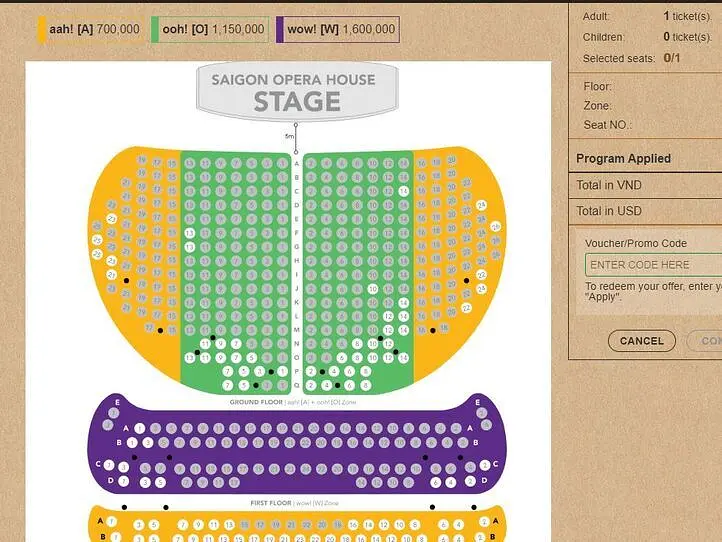Pick ground floor row K seat 14
This screenshot has width=722, height=542.
point(404,302)
